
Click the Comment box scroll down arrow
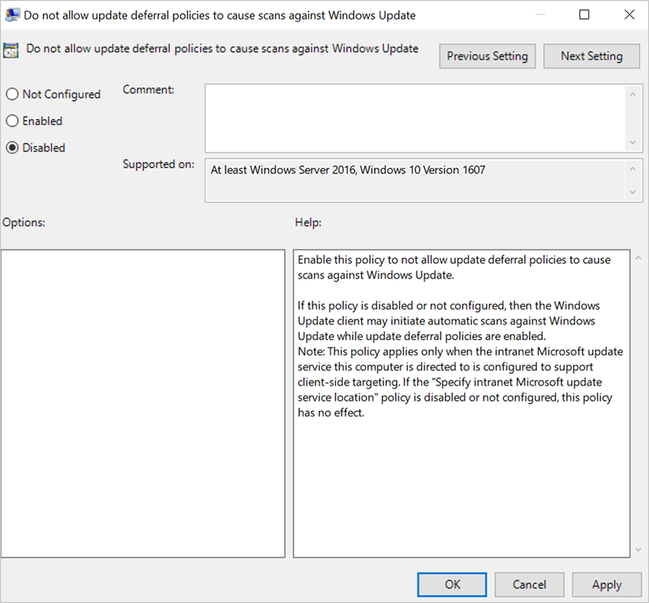[632, 142]
